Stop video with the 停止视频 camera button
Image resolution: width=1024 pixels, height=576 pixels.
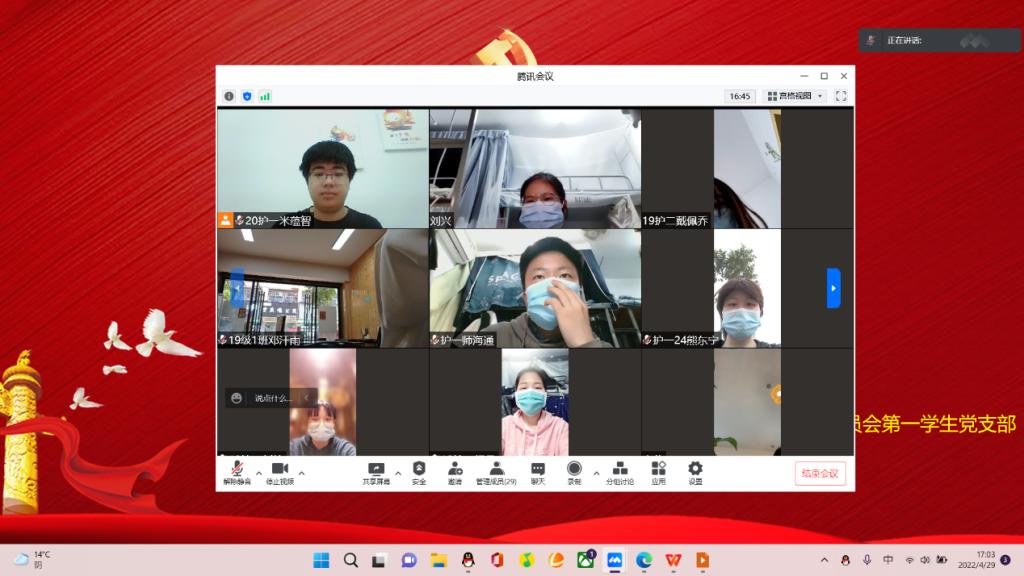pyautogui.click(x=279, y=471)
